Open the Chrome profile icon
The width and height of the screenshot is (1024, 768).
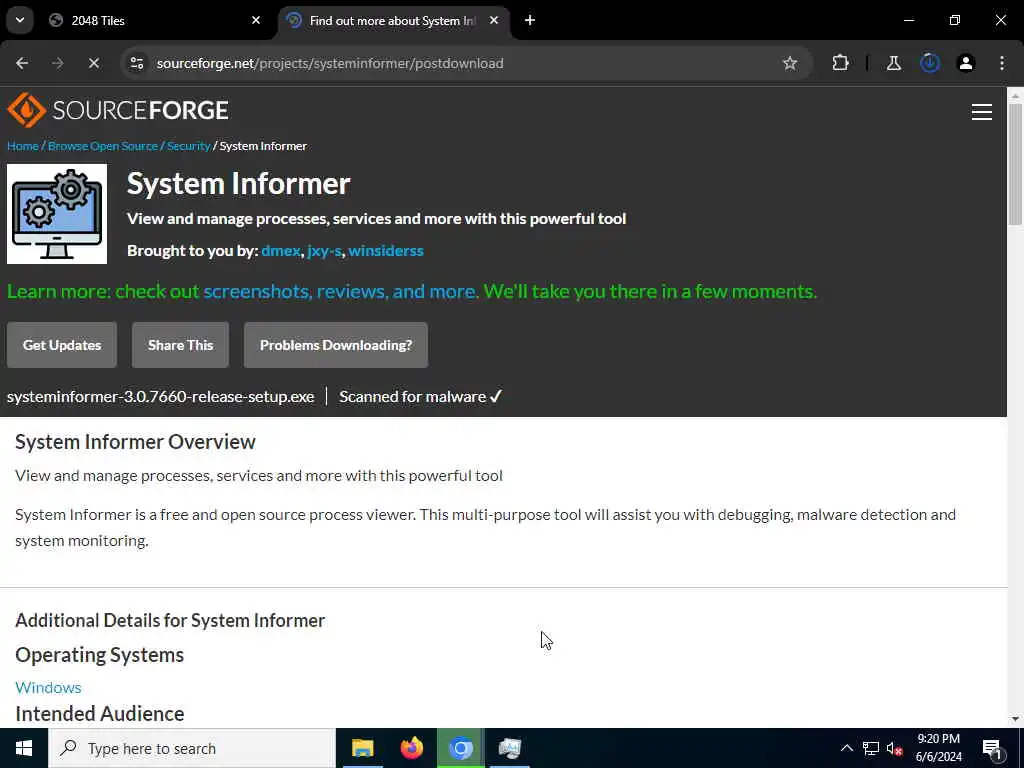966,63
